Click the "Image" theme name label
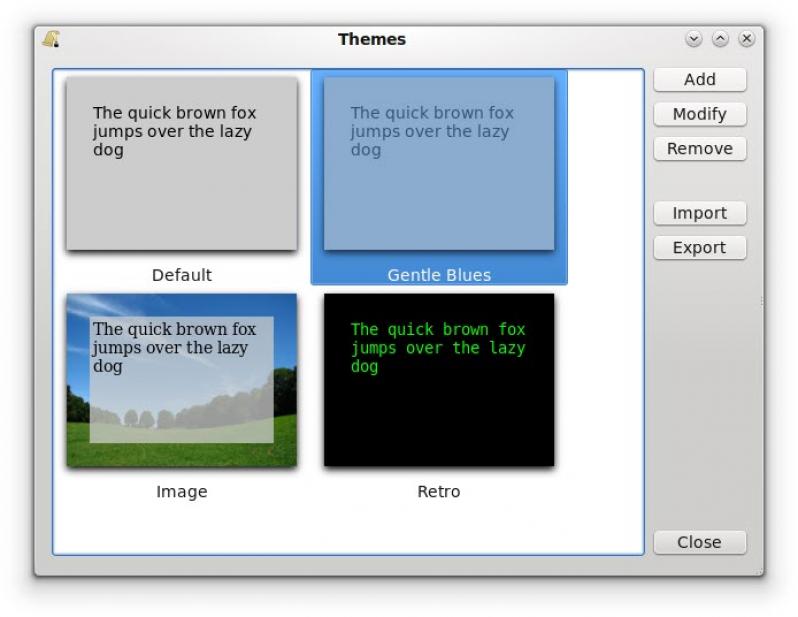Viewport: 798px width, 617px height. click(x=181, y=492)
